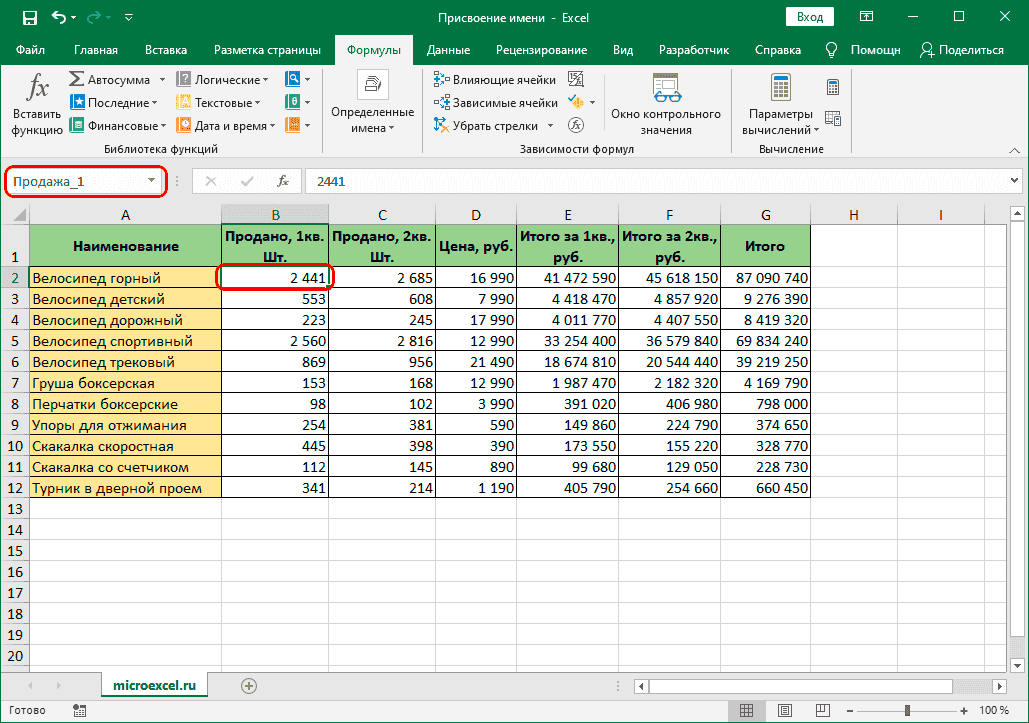The image size is (1029, 723).
Task: Click the Calculate Now calculator icon
Action: pyautogui.click(x=833, y=87)
